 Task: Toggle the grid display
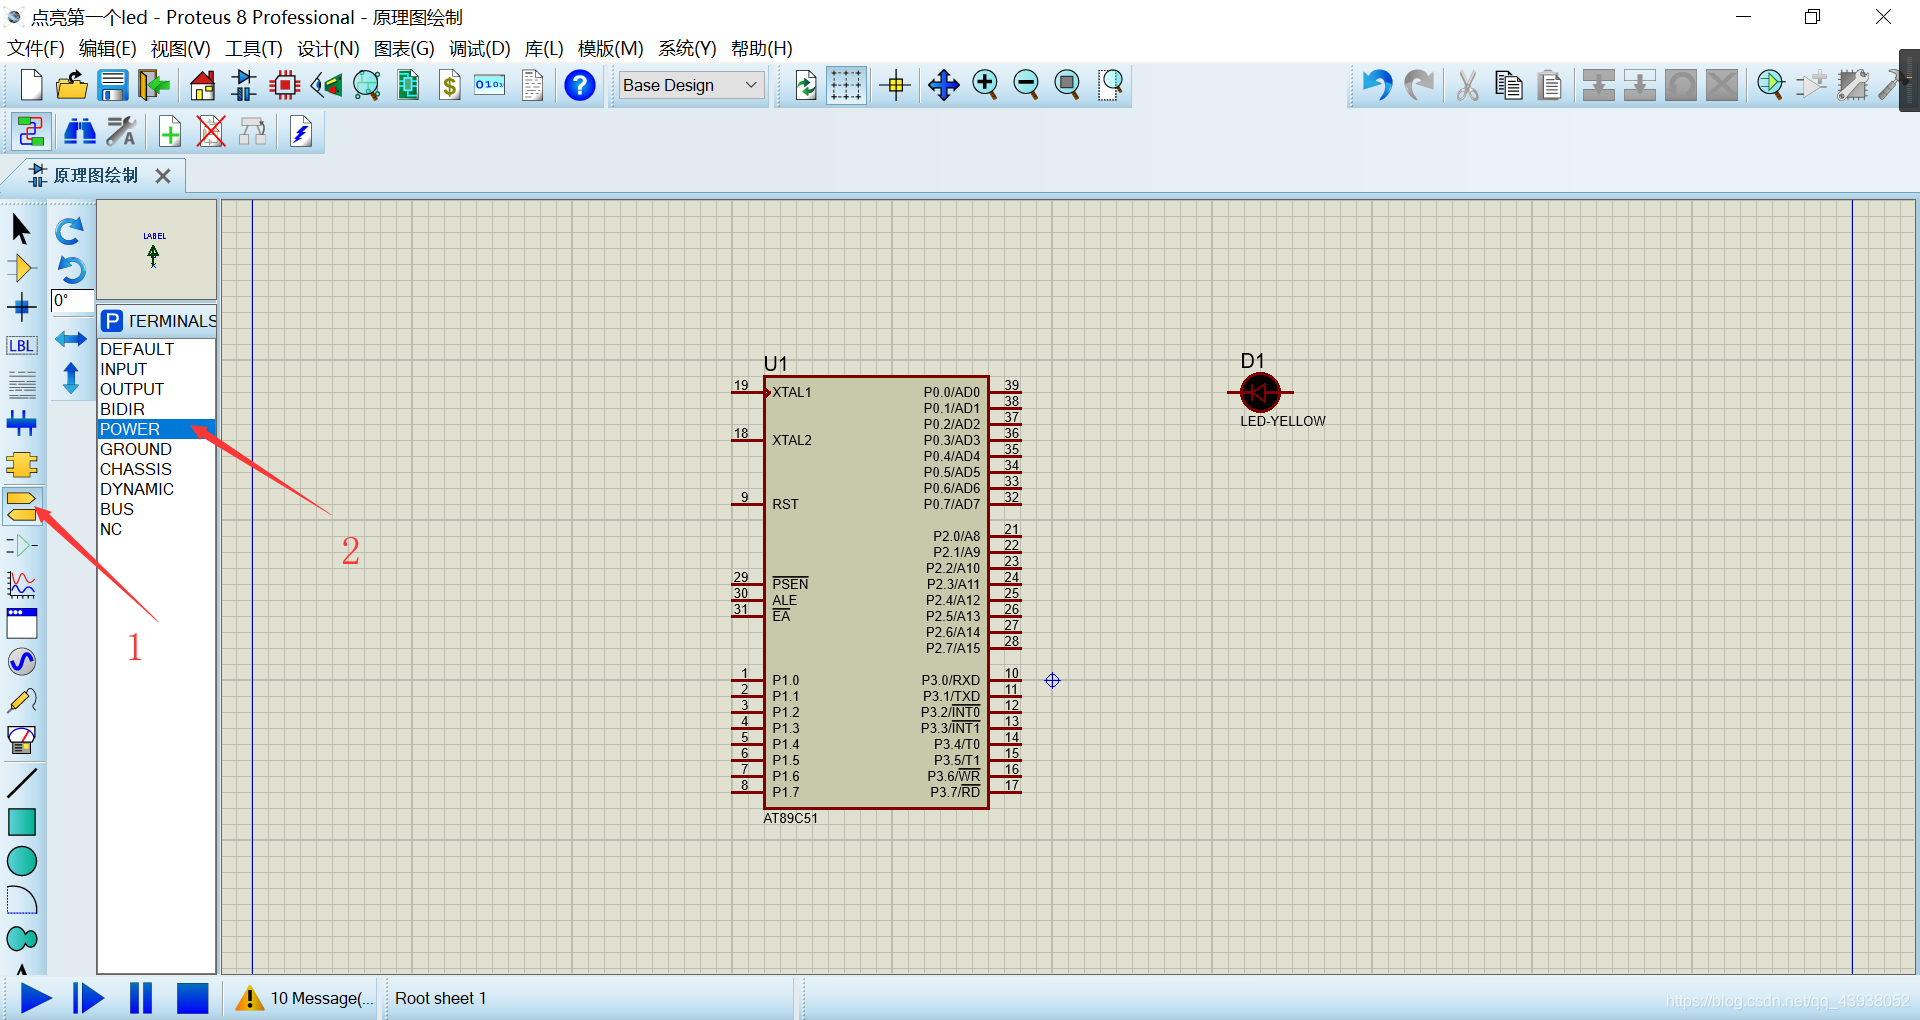tap(846, 85)
